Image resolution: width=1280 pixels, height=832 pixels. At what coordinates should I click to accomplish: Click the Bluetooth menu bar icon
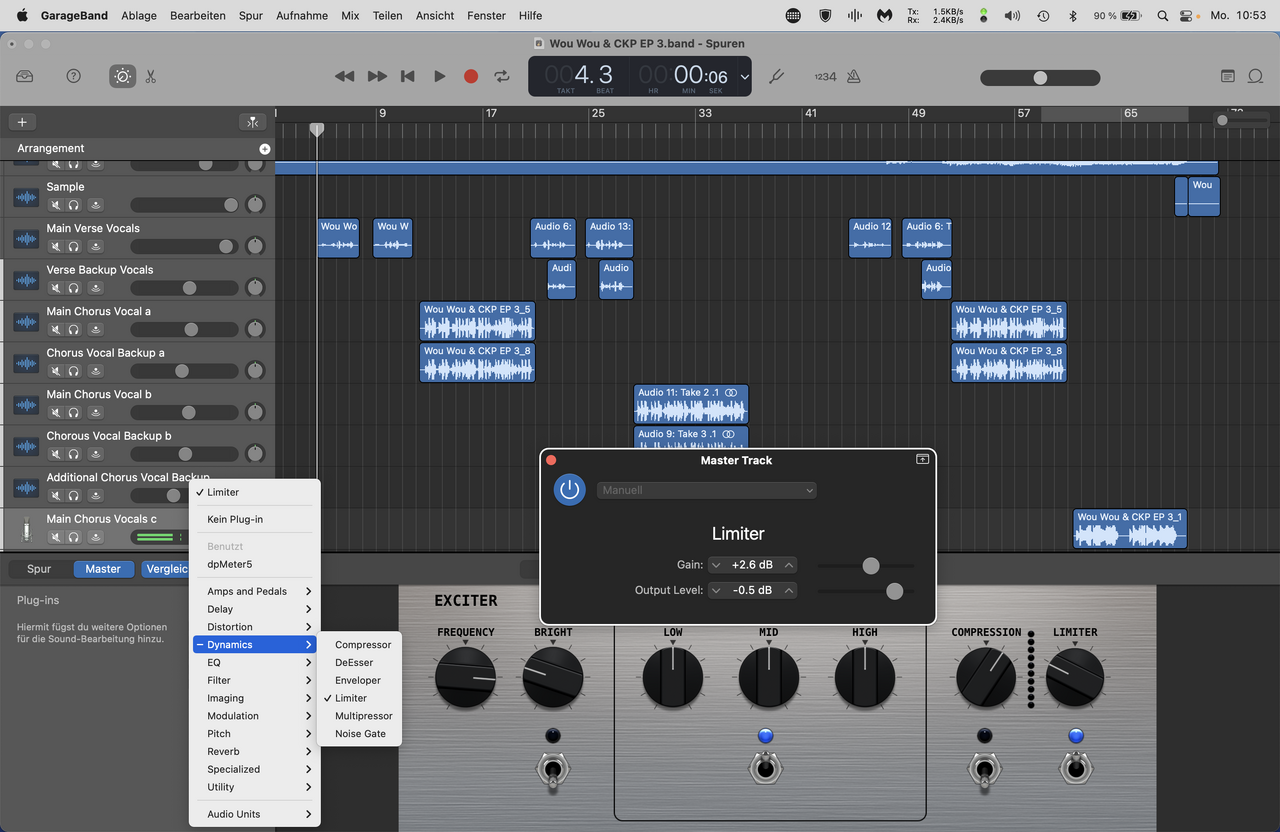(x=1073, y=15)
